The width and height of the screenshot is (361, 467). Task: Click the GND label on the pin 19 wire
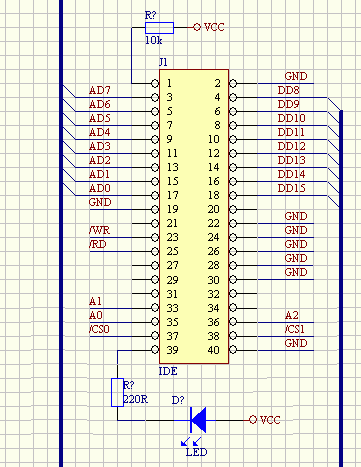[100, 202]
